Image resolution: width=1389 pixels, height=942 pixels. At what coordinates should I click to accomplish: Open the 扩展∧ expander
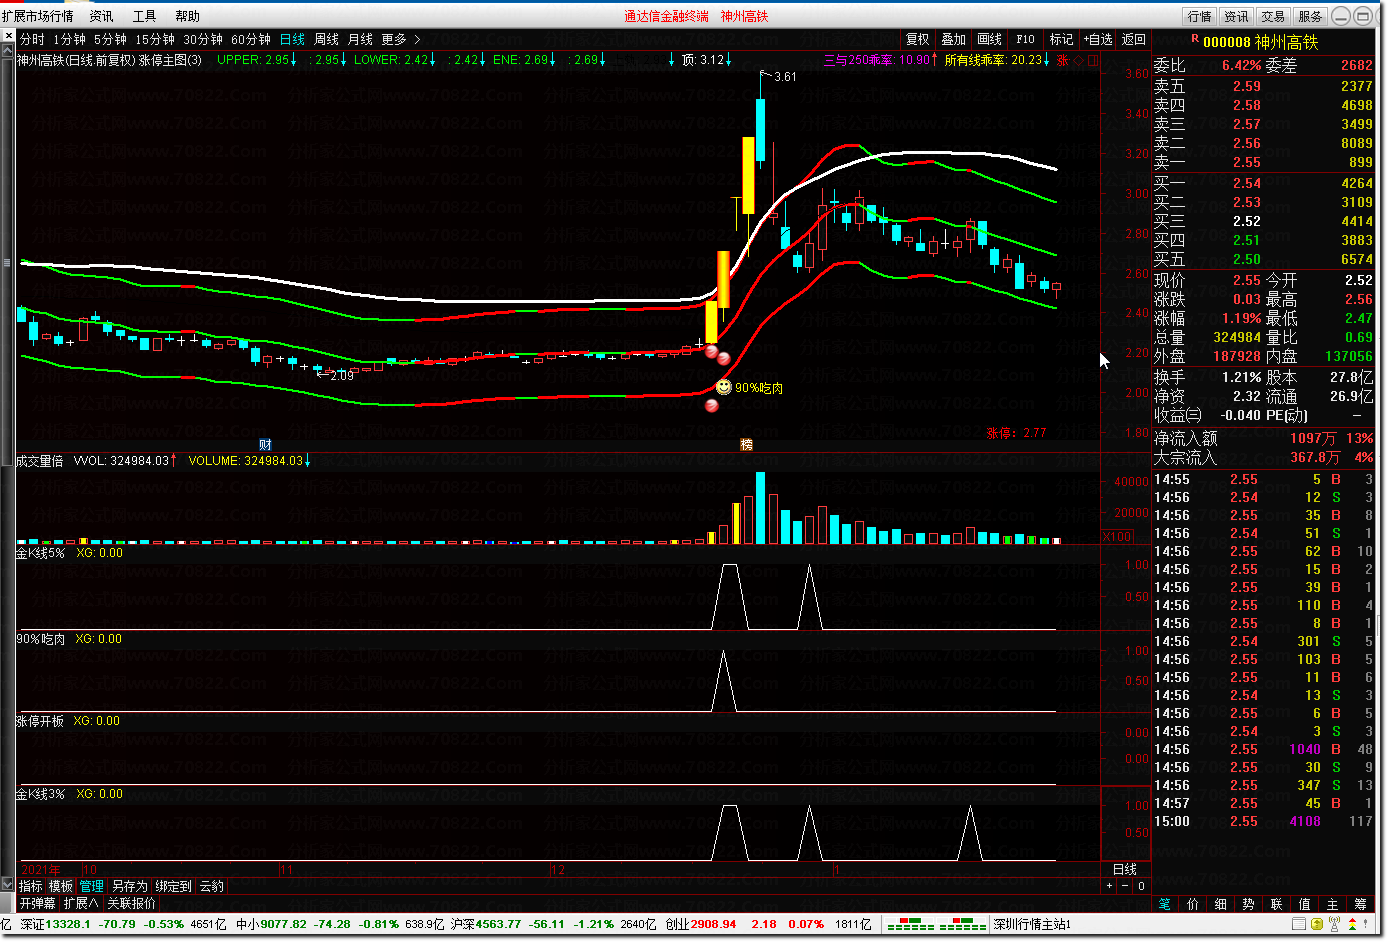pyautogui.click(x=81, y=903)
